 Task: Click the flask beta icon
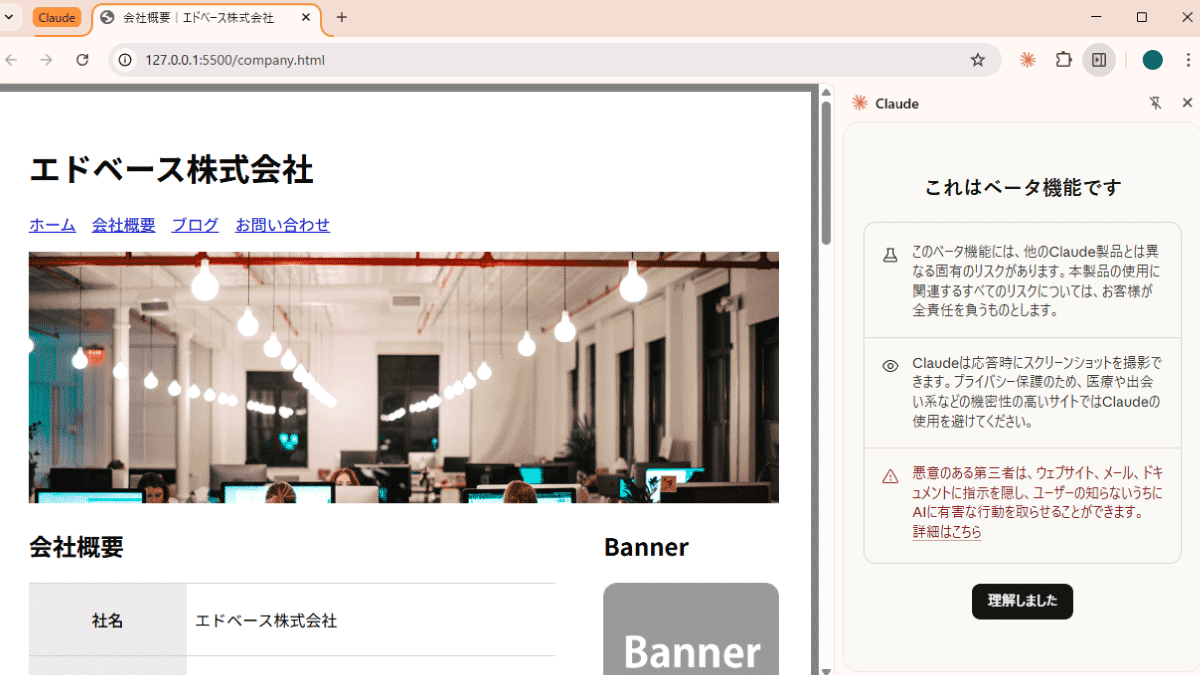point(890,256)
